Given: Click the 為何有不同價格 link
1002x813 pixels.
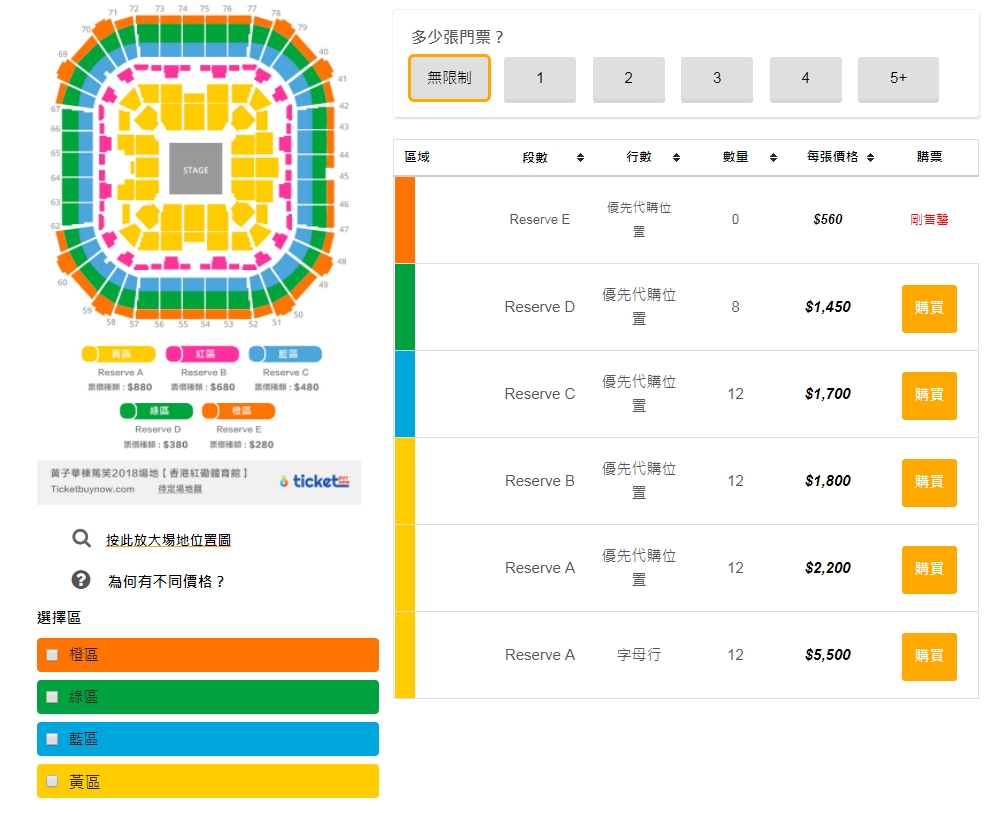Looking at the screenshot, I should [x=166, y=581].
